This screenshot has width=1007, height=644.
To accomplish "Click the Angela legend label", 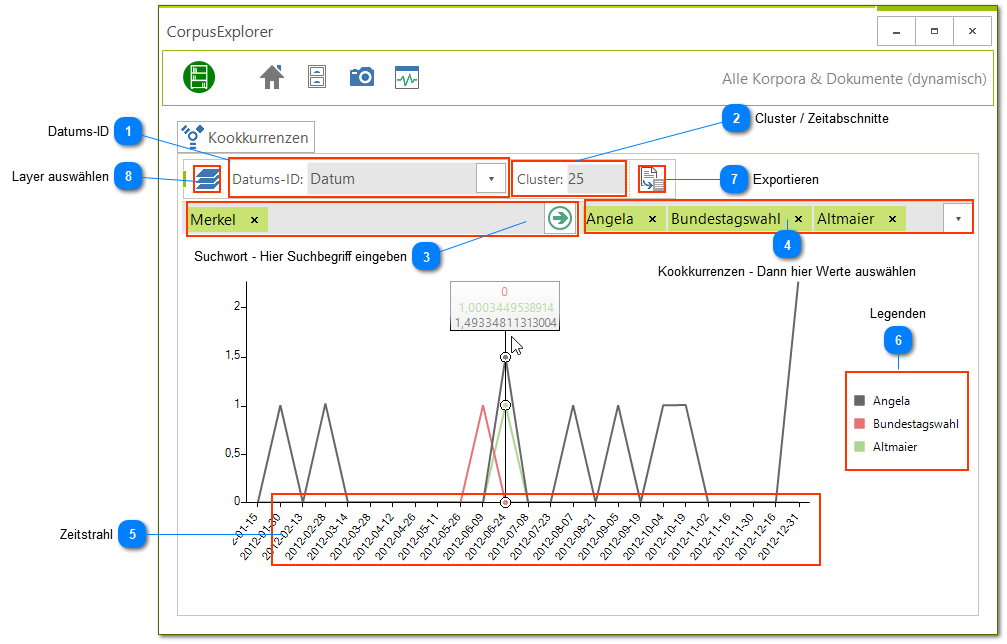I will click(891, 401).
